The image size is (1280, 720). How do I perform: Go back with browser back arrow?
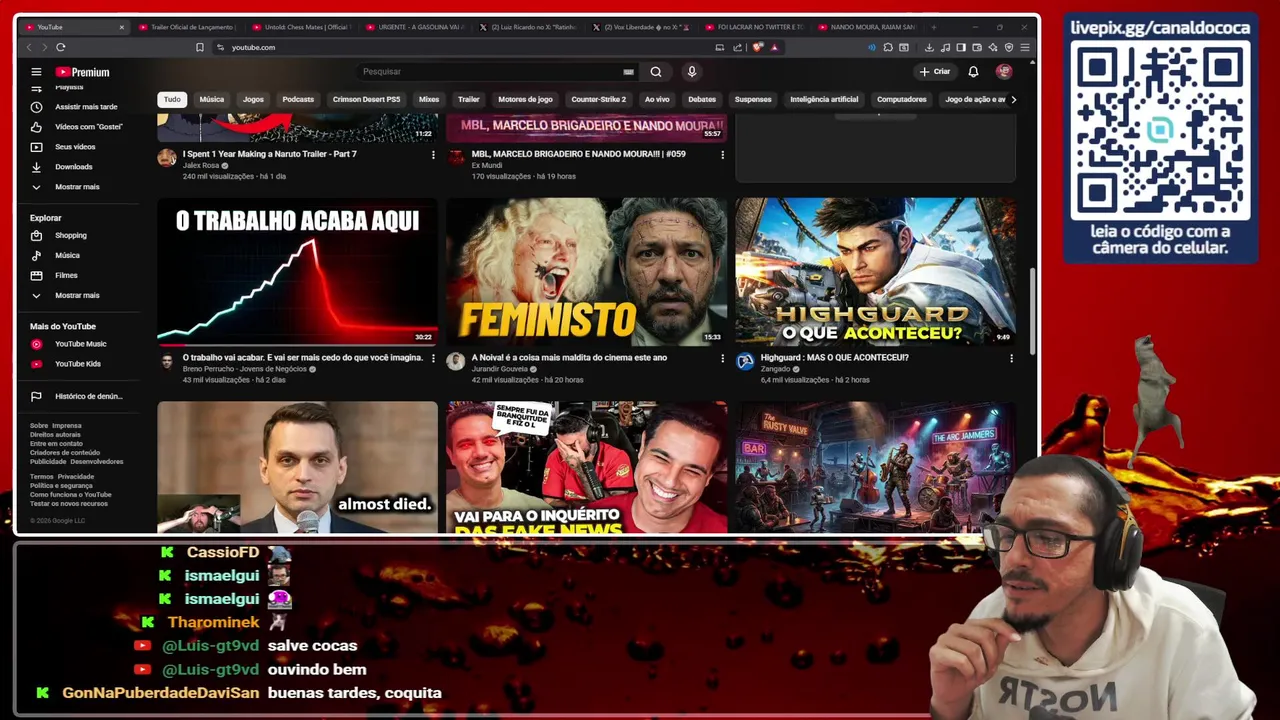click(x=28, y=47)
